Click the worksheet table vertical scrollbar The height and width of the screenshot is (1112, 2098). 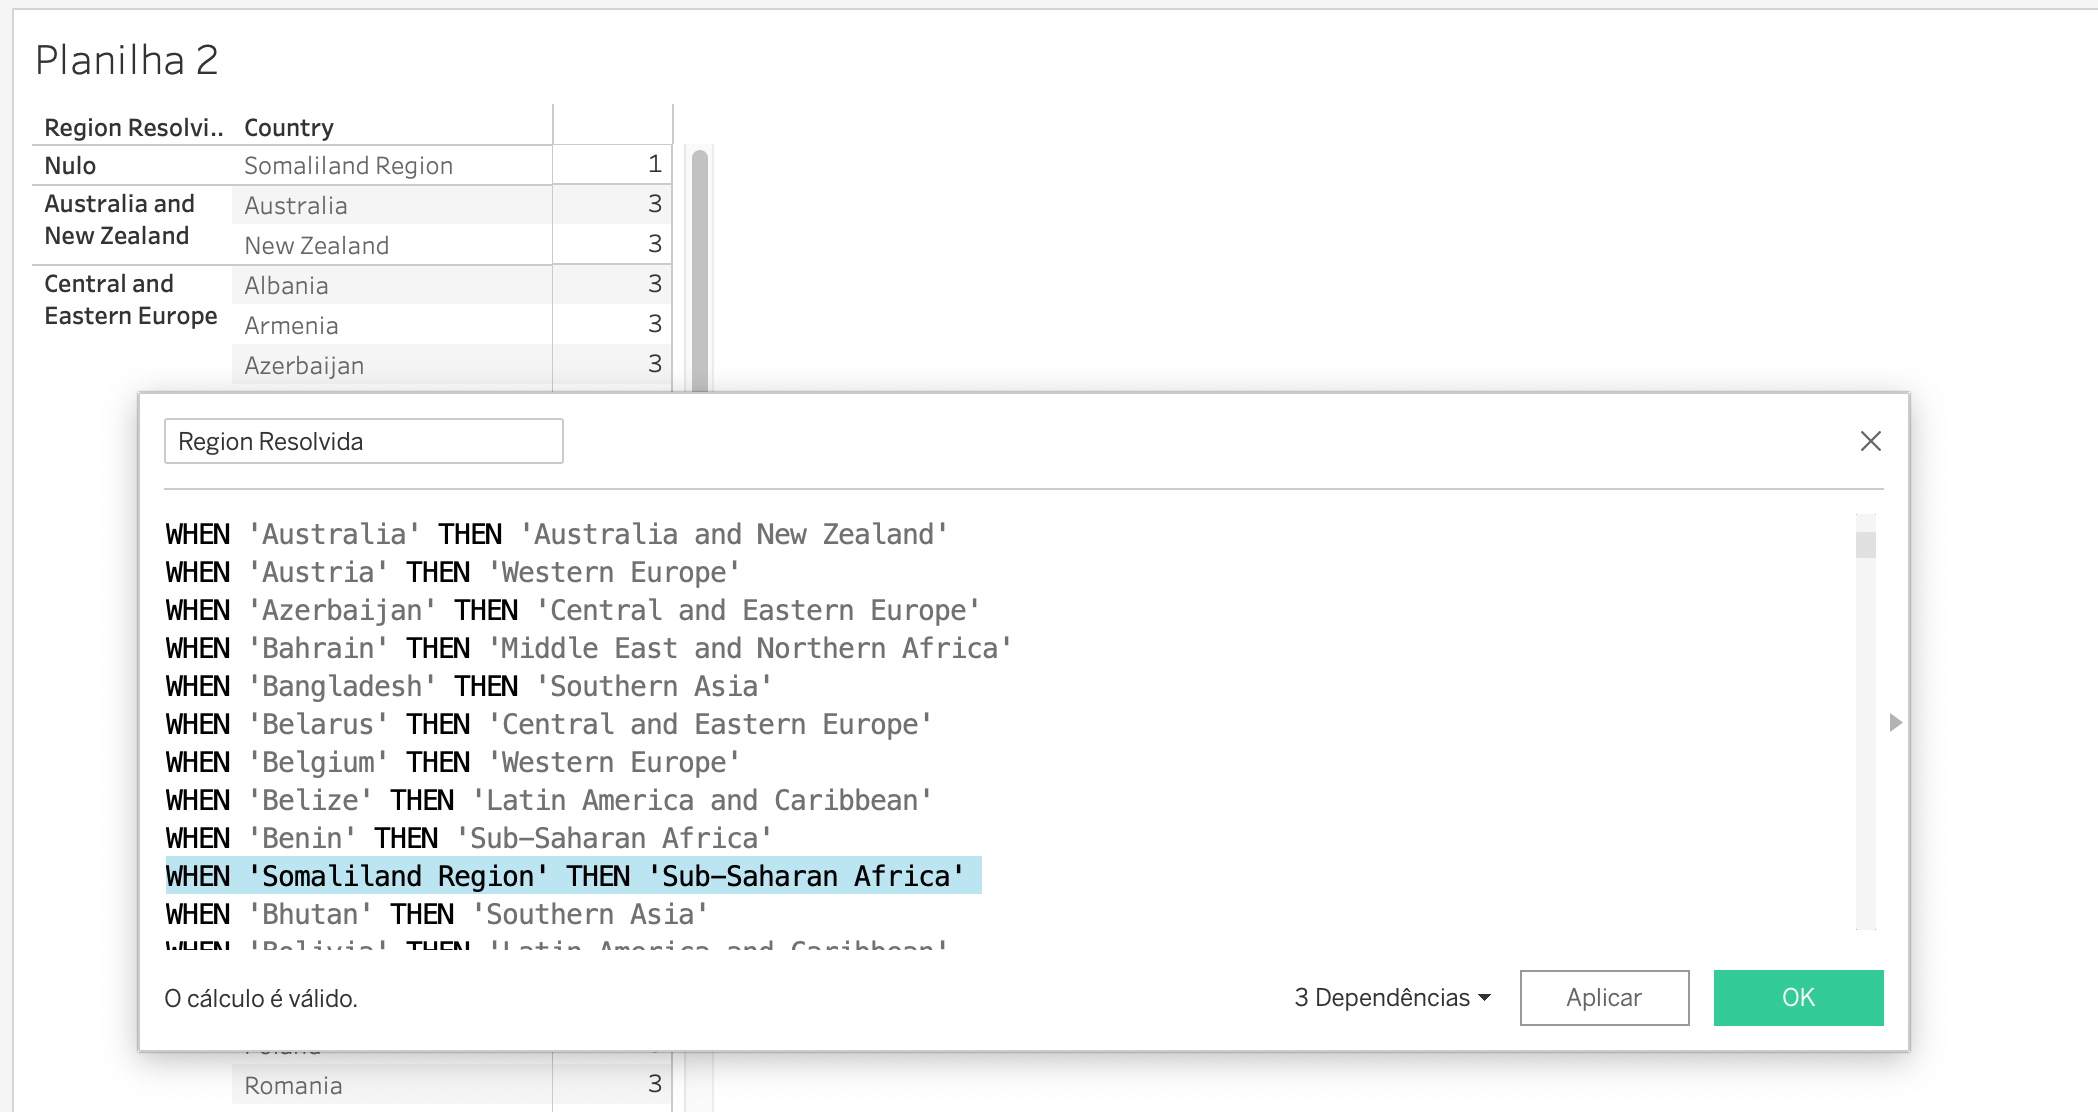pyautogui.click(x=700, y=260)
